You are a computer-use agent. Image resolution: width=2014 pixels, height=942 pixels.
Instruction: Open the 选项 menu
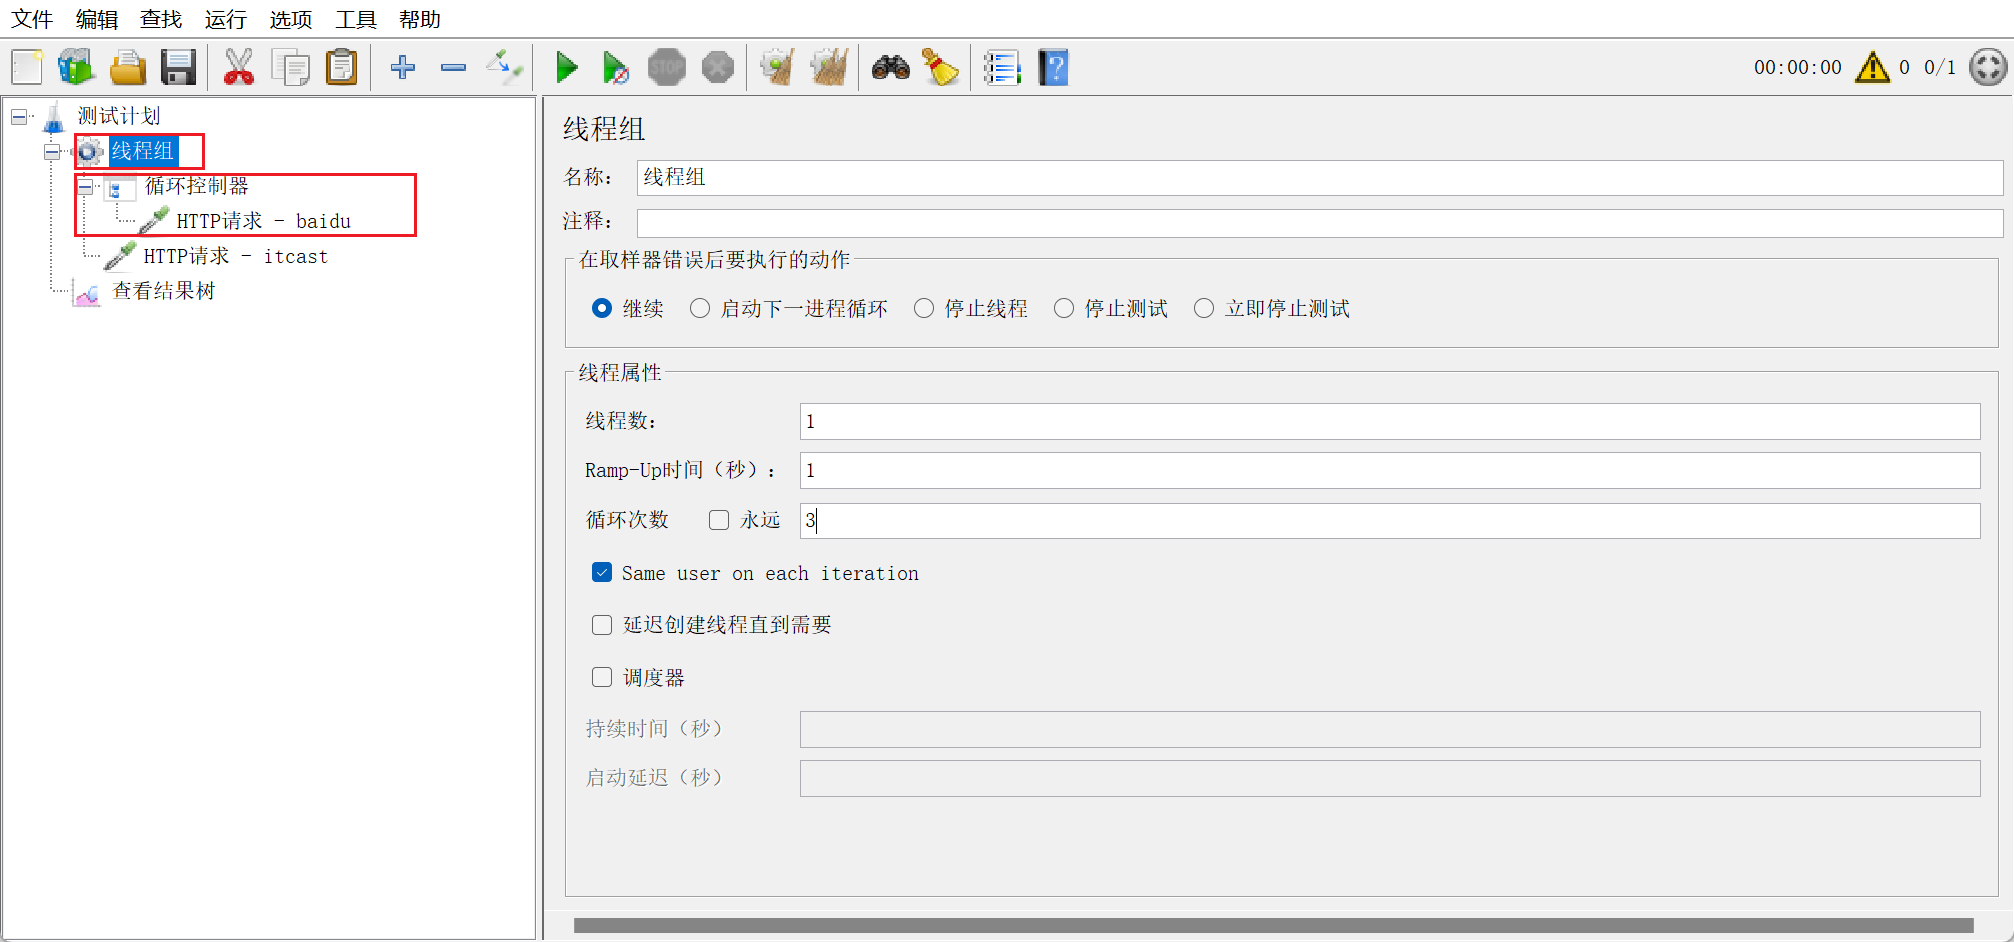point(291,19)
